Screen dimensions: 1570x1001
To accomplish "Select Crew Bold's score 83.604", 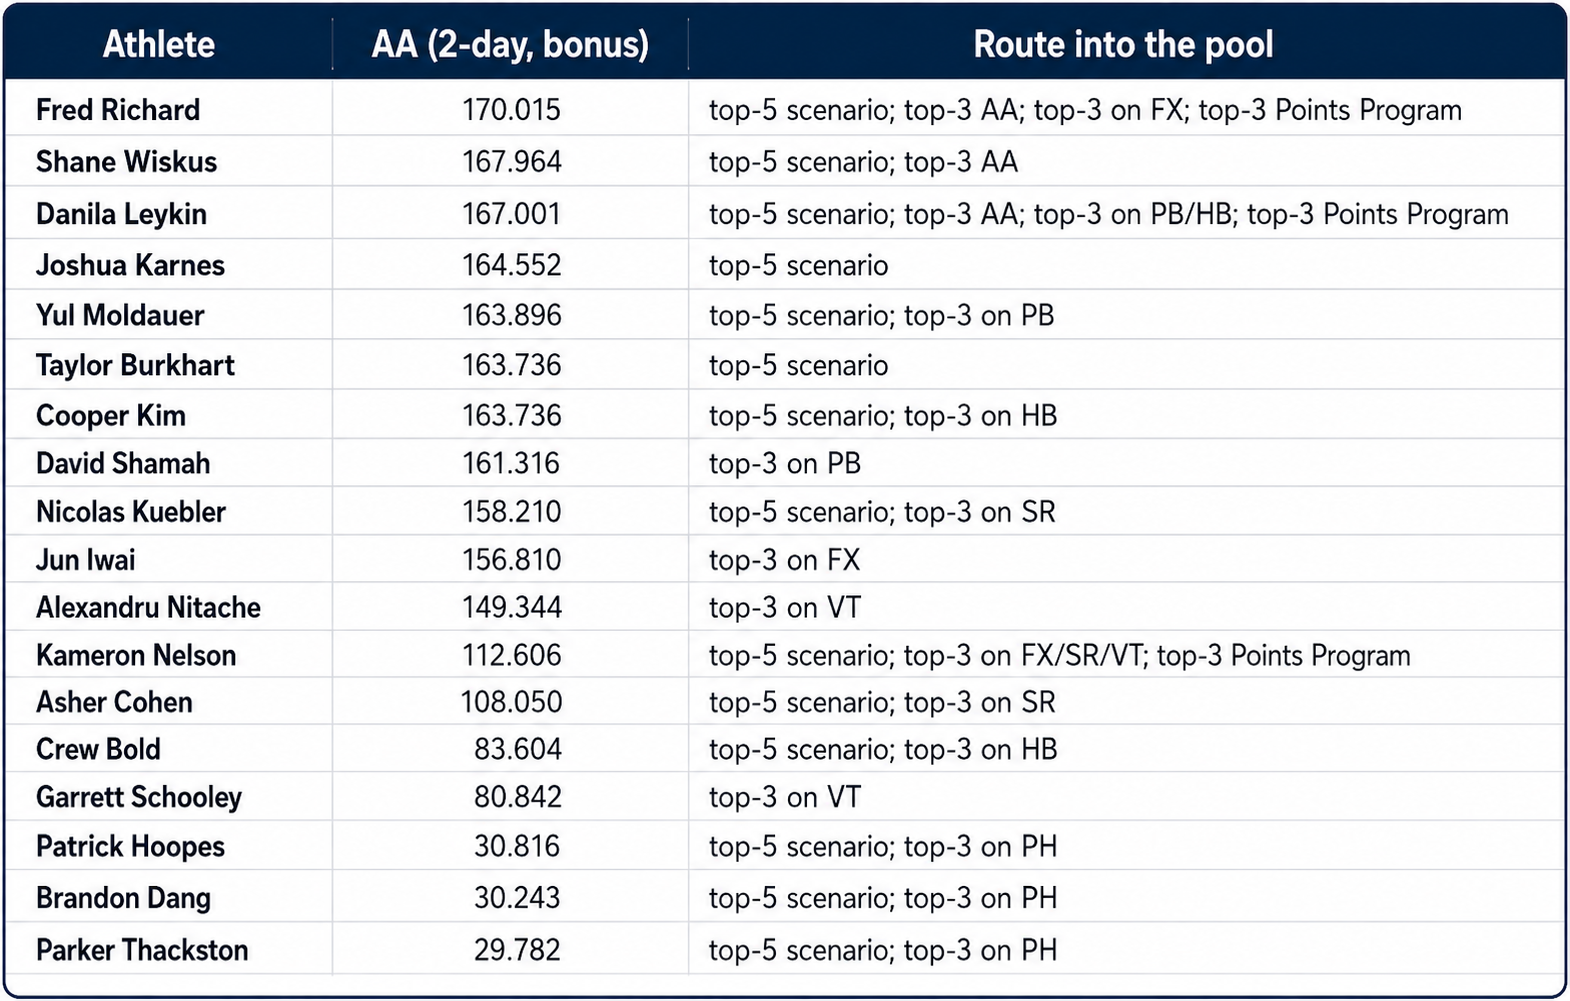I will tap(518, 749).
